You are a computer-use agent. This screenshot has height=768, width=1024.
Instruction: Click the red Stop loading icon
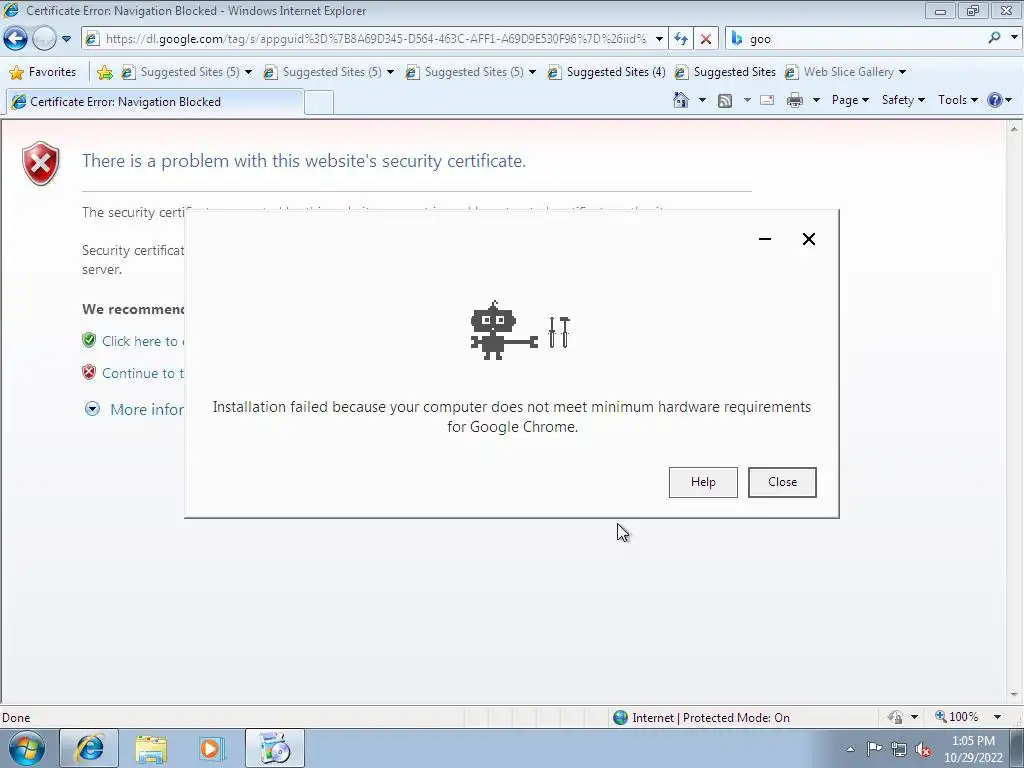point(706,39)
